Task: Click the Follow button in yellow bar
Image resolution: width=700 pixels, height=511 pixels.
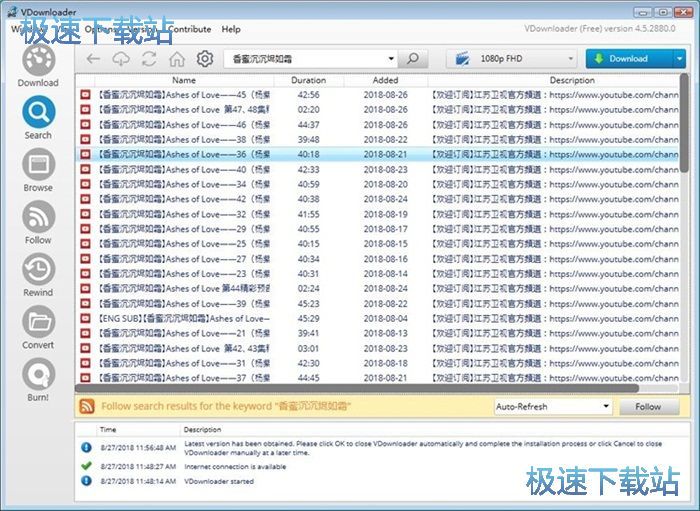Action: pyautogui.click(x=649, y=407)
